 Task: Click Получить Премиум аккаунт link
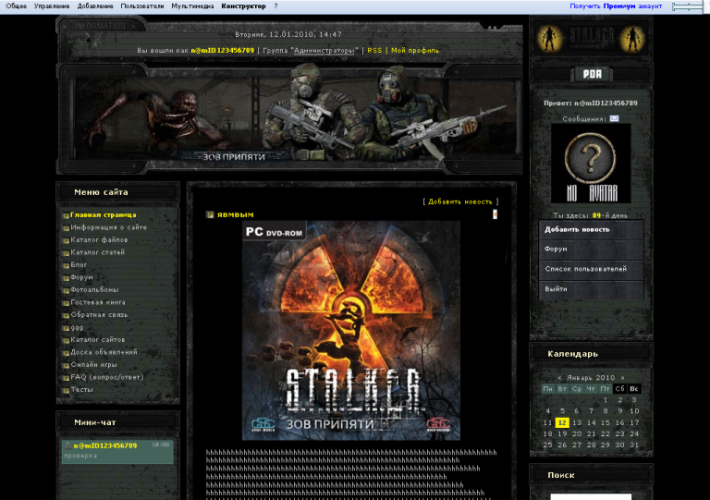click(x=615, y=6)
